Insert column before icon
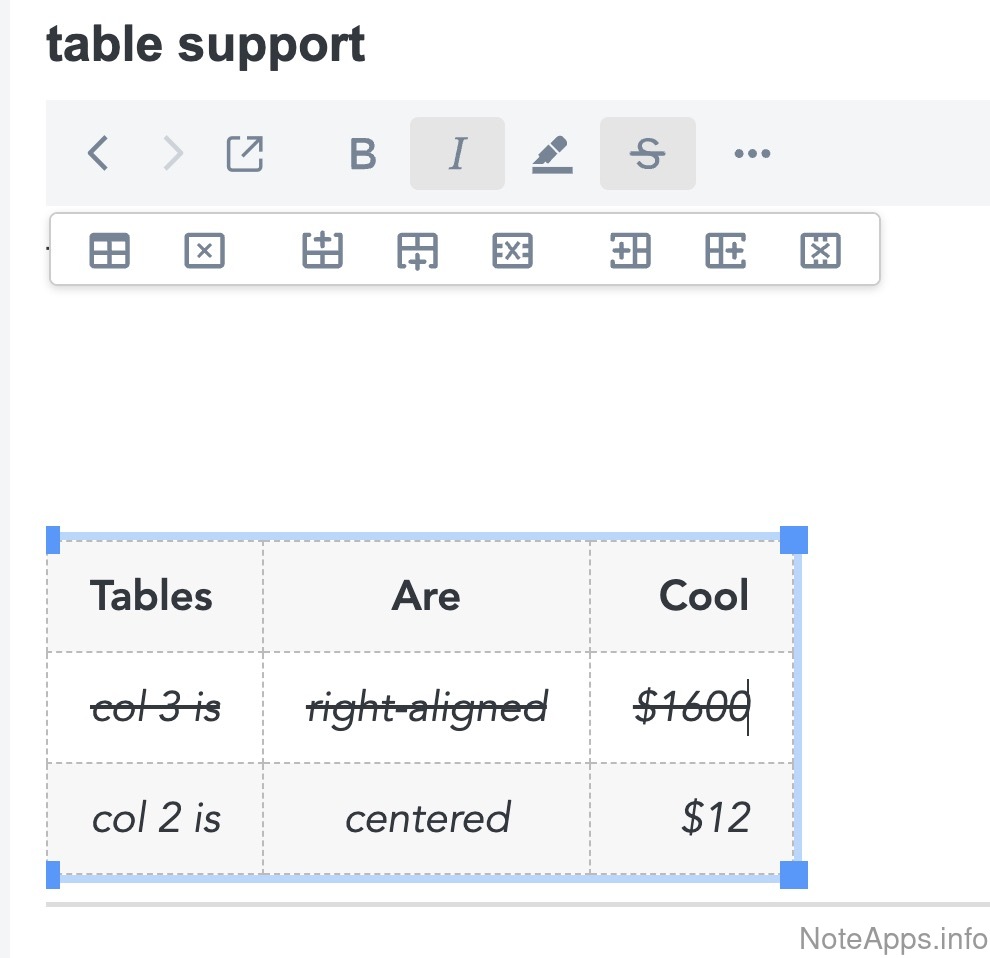990x958 pixels. pos(630,250)
